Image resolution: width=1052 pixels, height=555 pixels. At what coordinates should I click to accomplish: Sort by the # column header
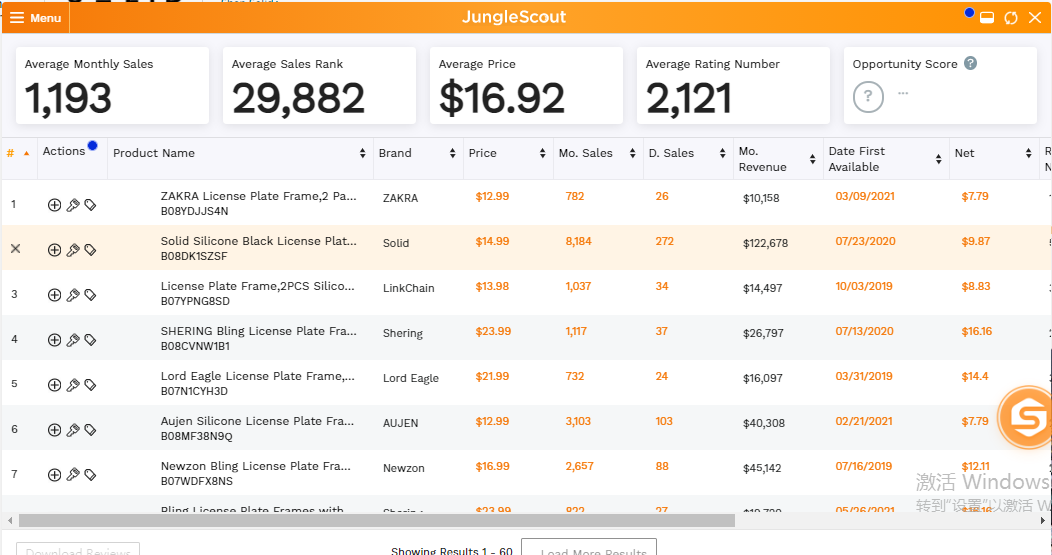click(x=19, y=153)
